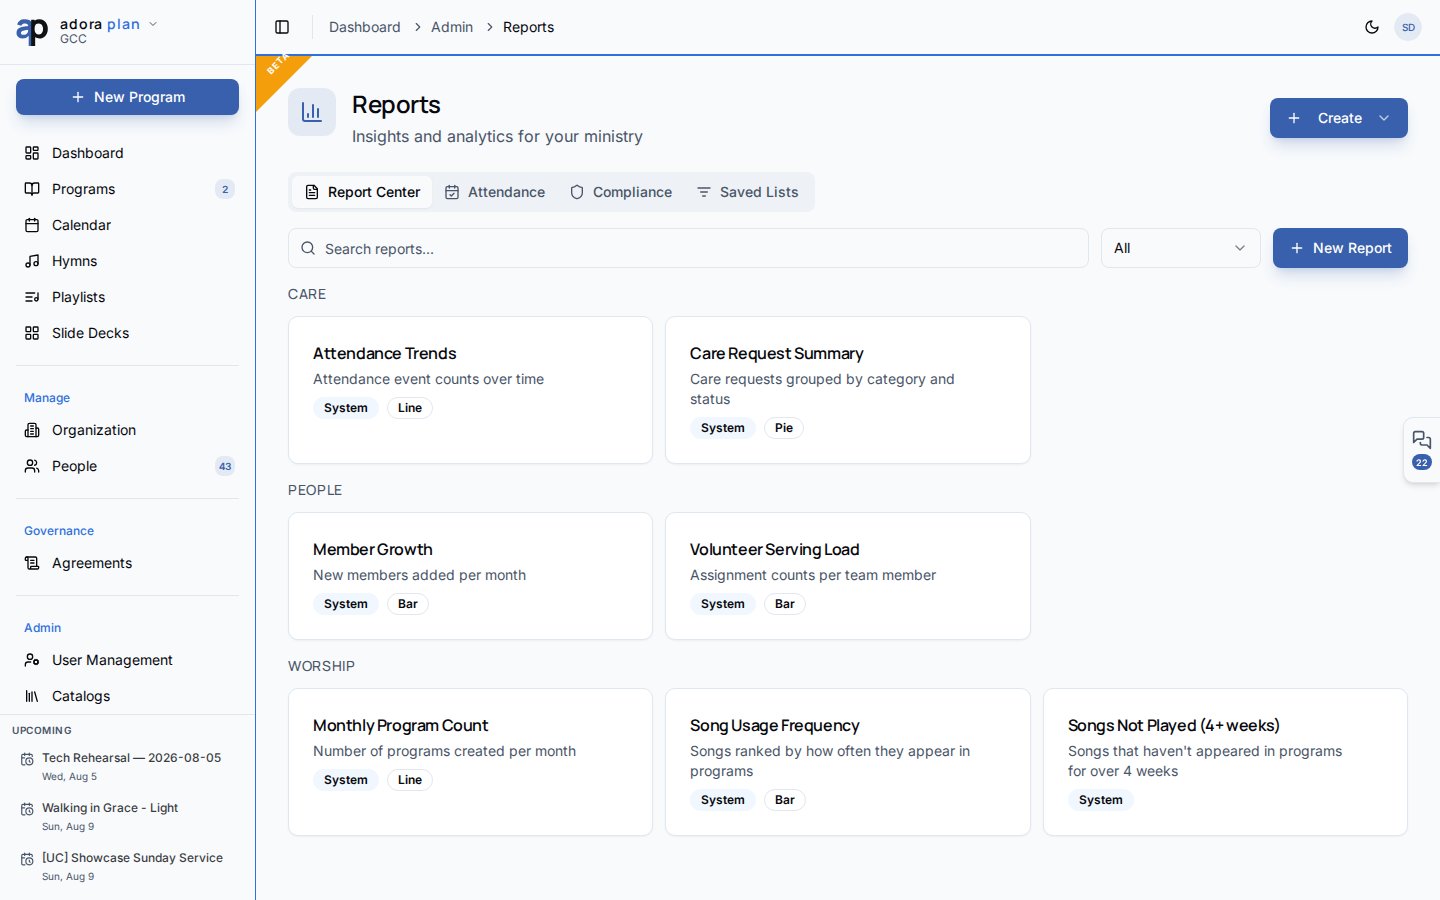The height and width of the screenshot is (900, 1440).
Task: Click the New Program button
Action: [x=127, y=97]
